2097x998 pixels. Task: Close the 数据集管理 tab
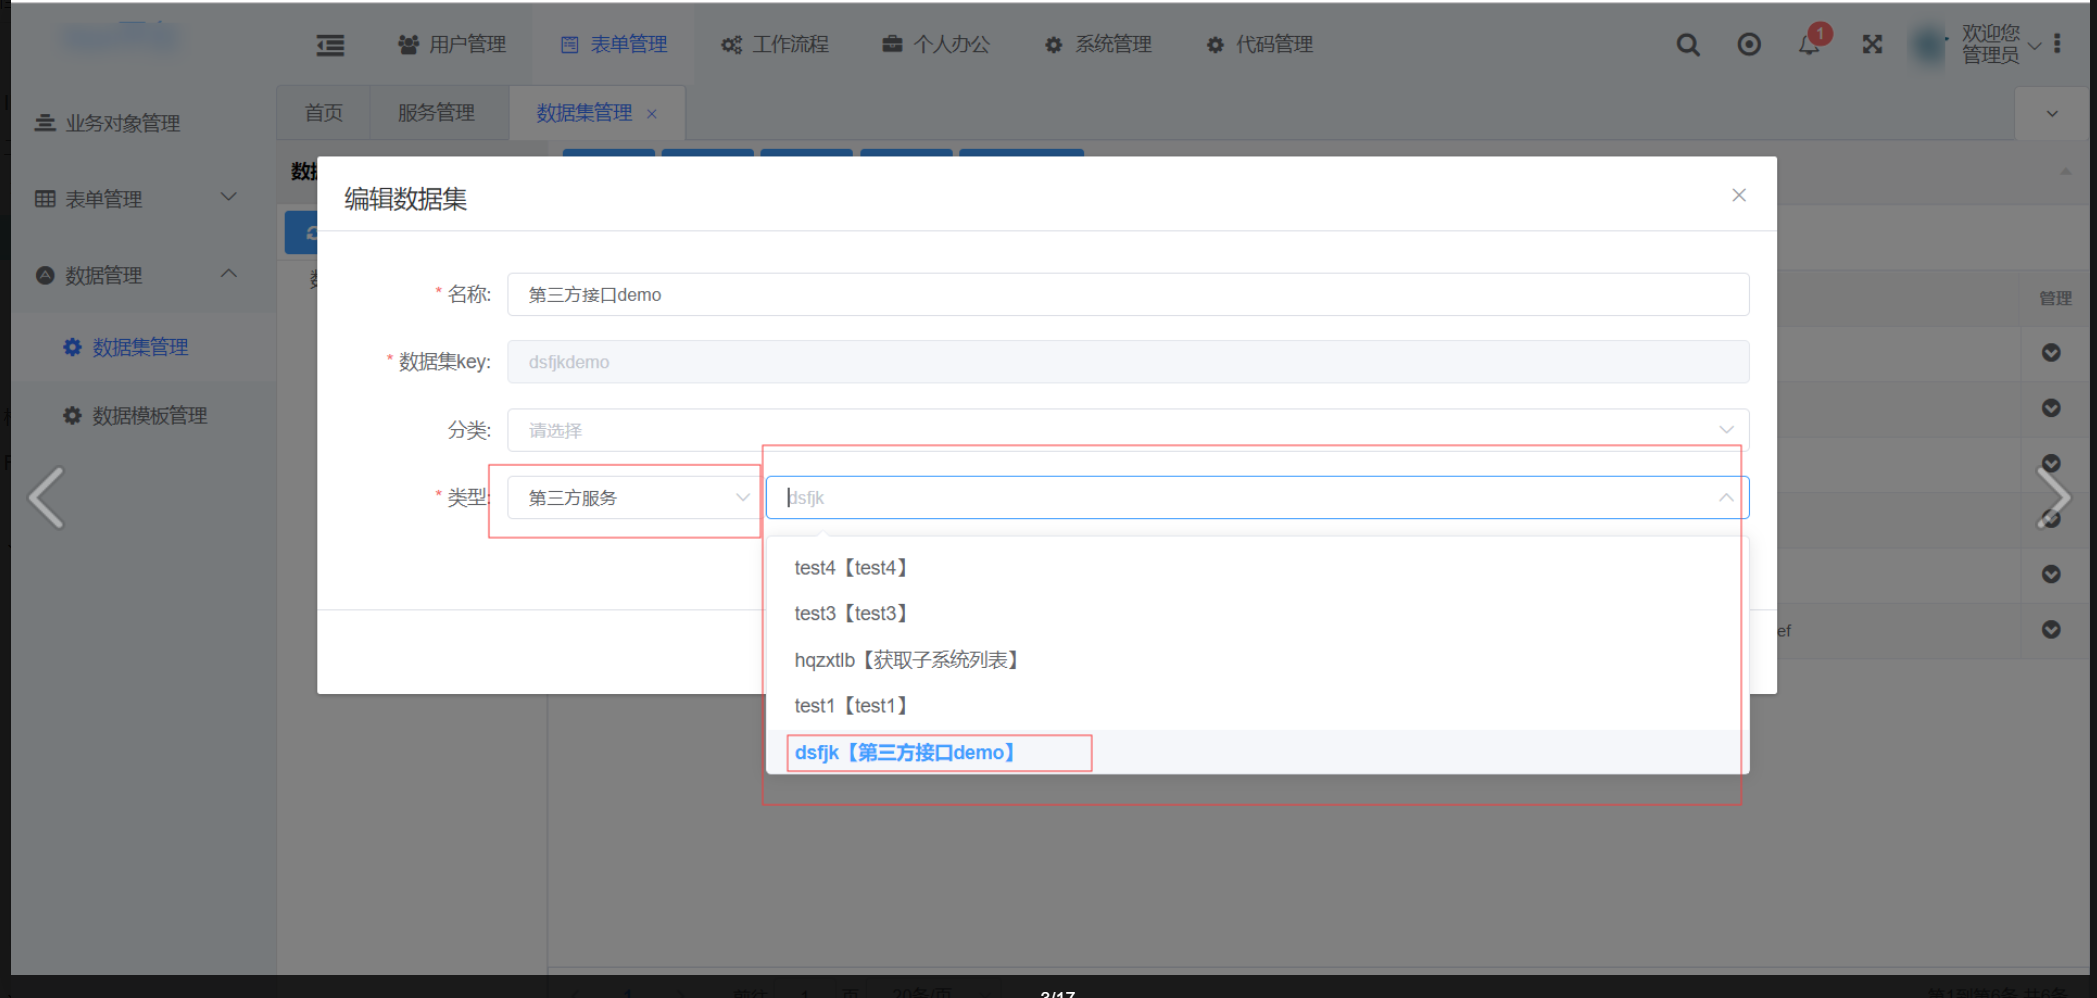tap(652, 114)
